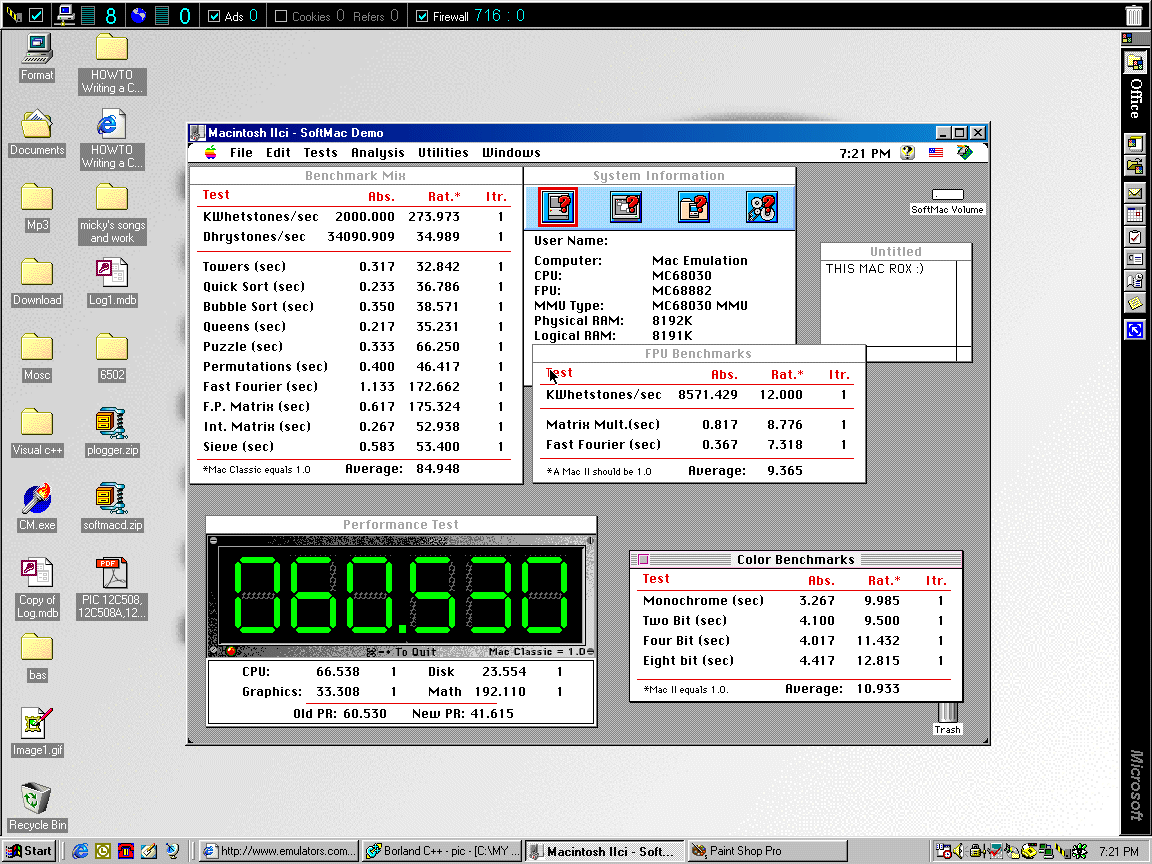This screenshot has width=1152, height=864.
Task: Select the Monochrome (sec) row
Action: (795, 600)
